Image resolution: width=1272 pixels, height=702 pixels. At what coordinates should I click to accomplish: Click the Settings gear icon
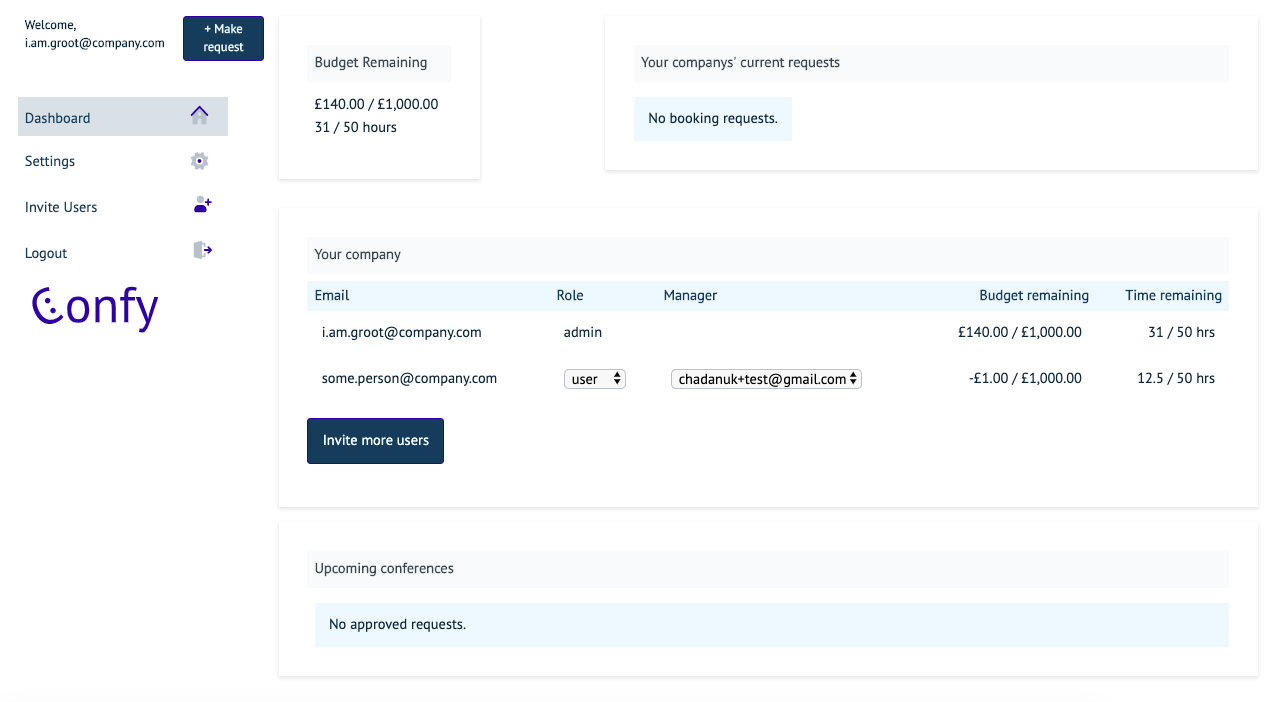199,161
